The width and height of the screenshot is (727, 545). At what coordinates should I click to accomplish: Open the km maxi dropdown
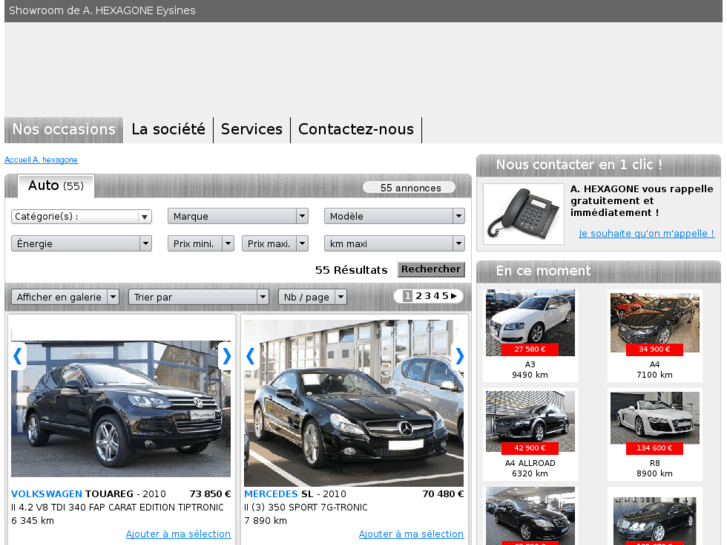[395, 244]
